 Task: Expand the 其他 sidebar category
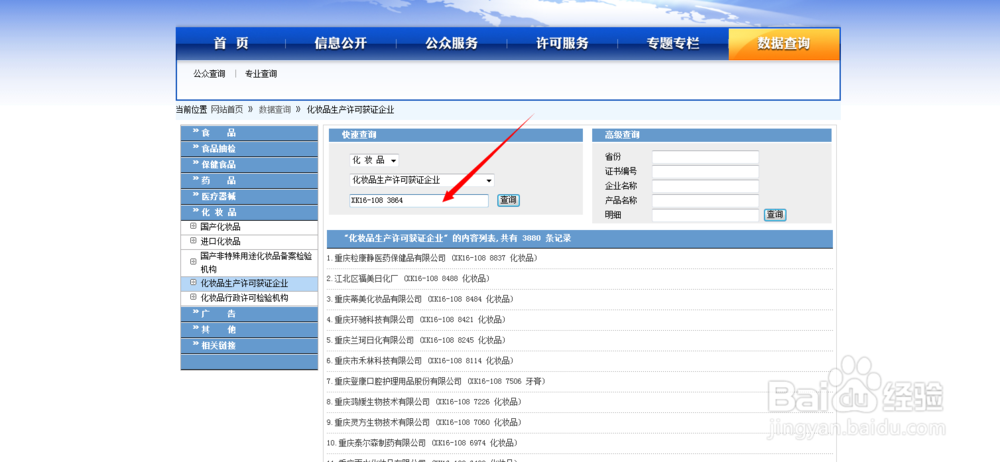pyautogui.click(x=249, y=330)
